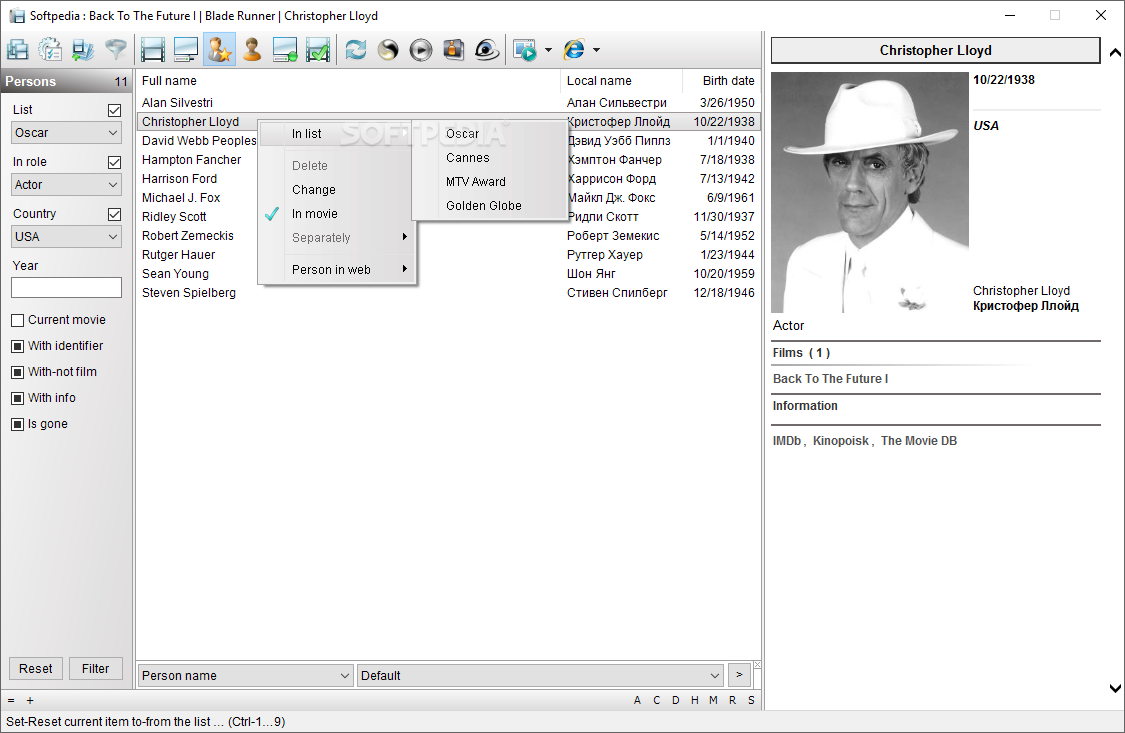Open the Back To The Future I film link
The height and width of the screenshot is (733, 1125).
pyautogui.click(x=830, y=379)
